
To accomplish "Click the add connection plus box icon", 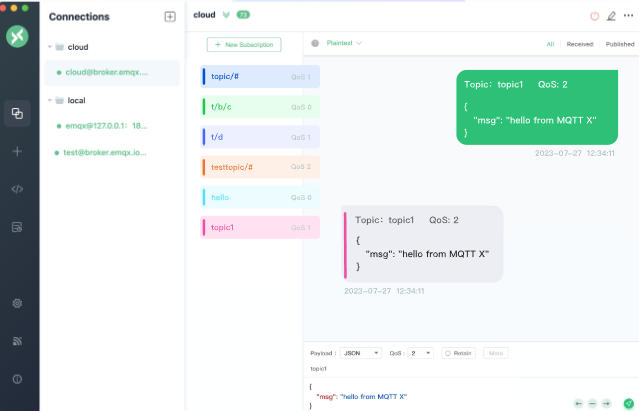I will tap(170, 17).
